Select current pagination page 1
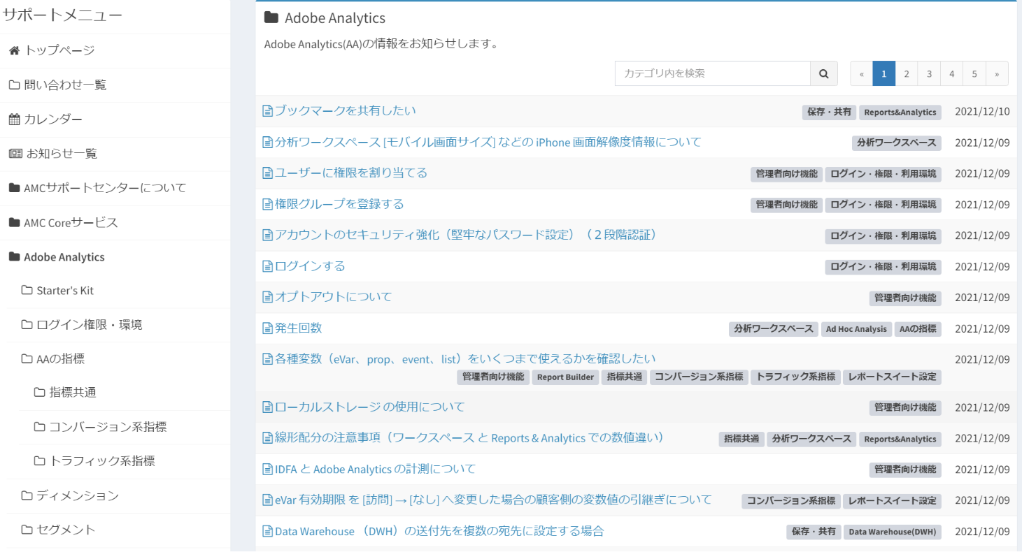The image size is (1022, 552). 884,74
